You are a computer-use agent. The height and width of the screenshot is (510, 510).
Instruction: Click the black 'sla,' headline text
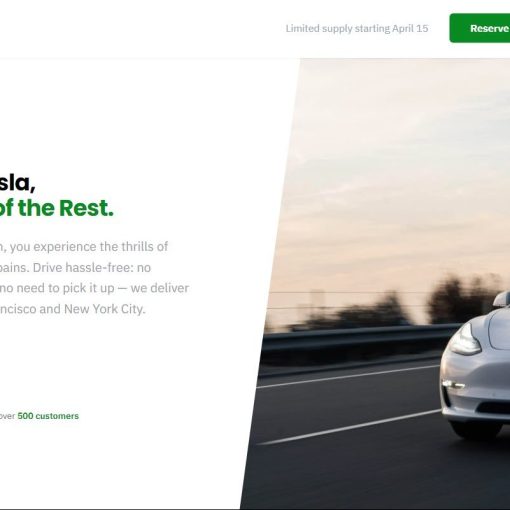[17, 183]
